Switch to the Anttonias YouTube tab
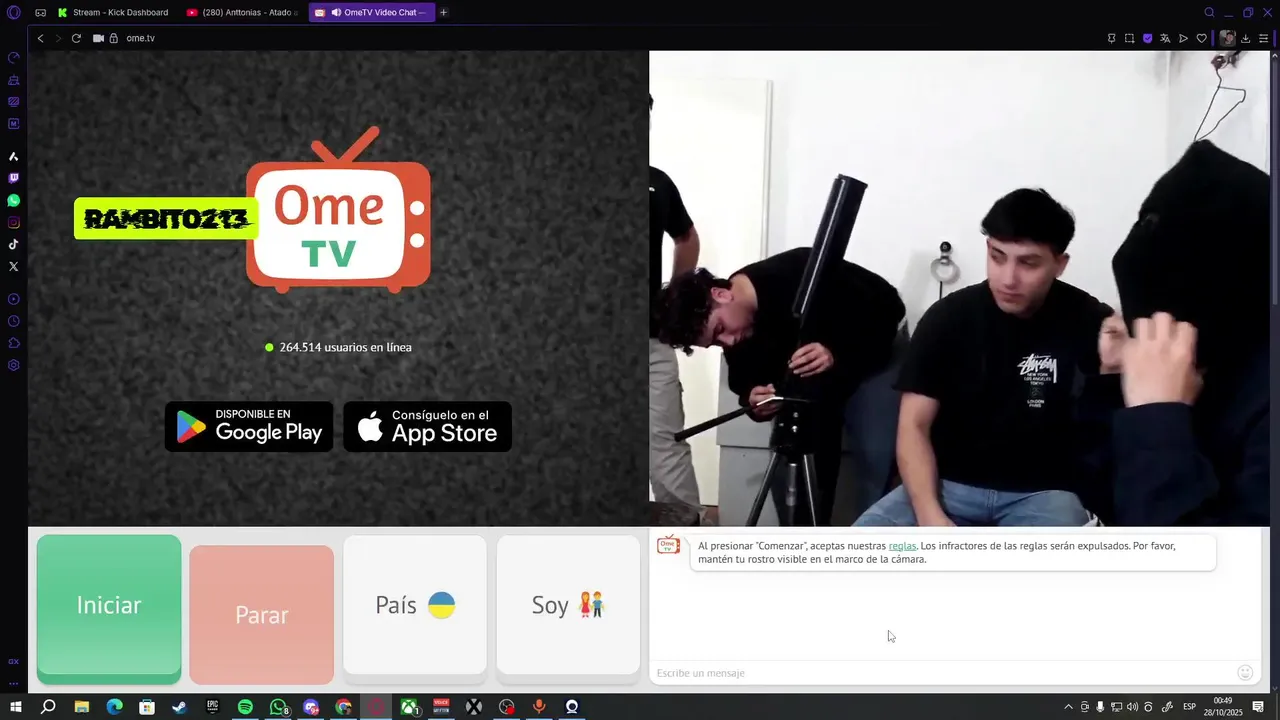This screenshot has width=1280, height=720. tap(242, 12)
